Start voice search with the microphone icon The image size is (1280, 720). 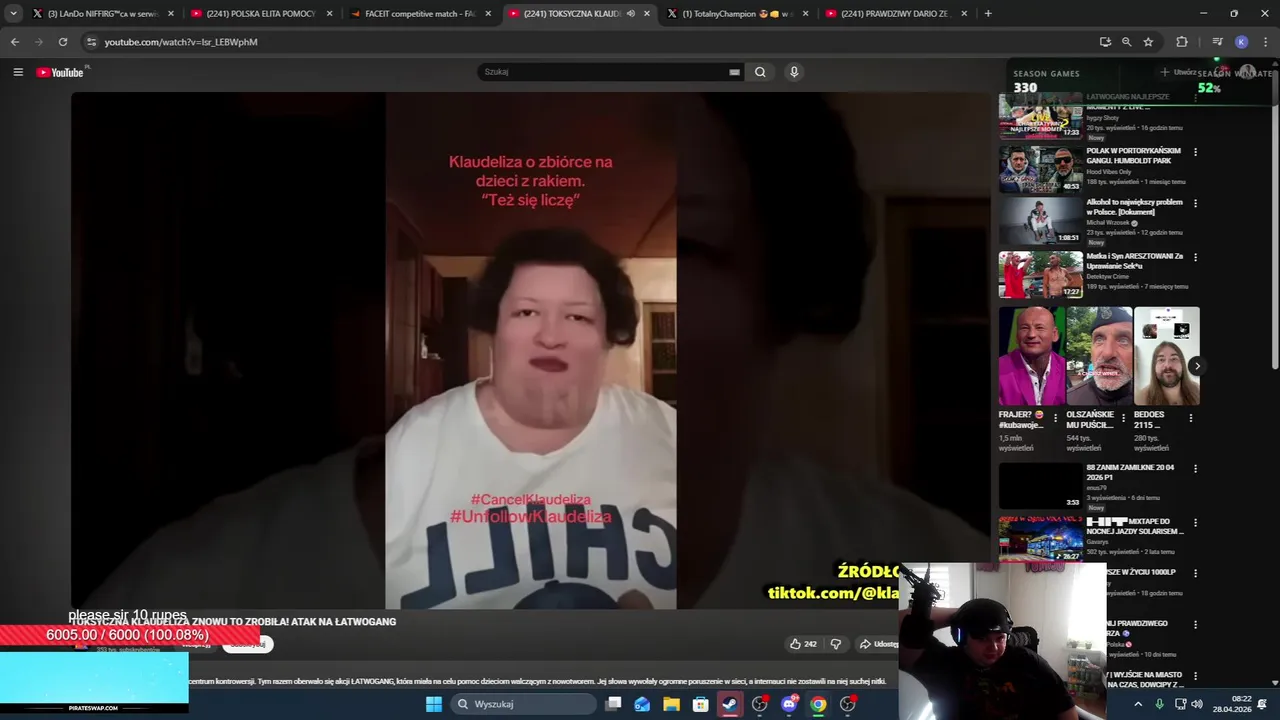[794, 72]
